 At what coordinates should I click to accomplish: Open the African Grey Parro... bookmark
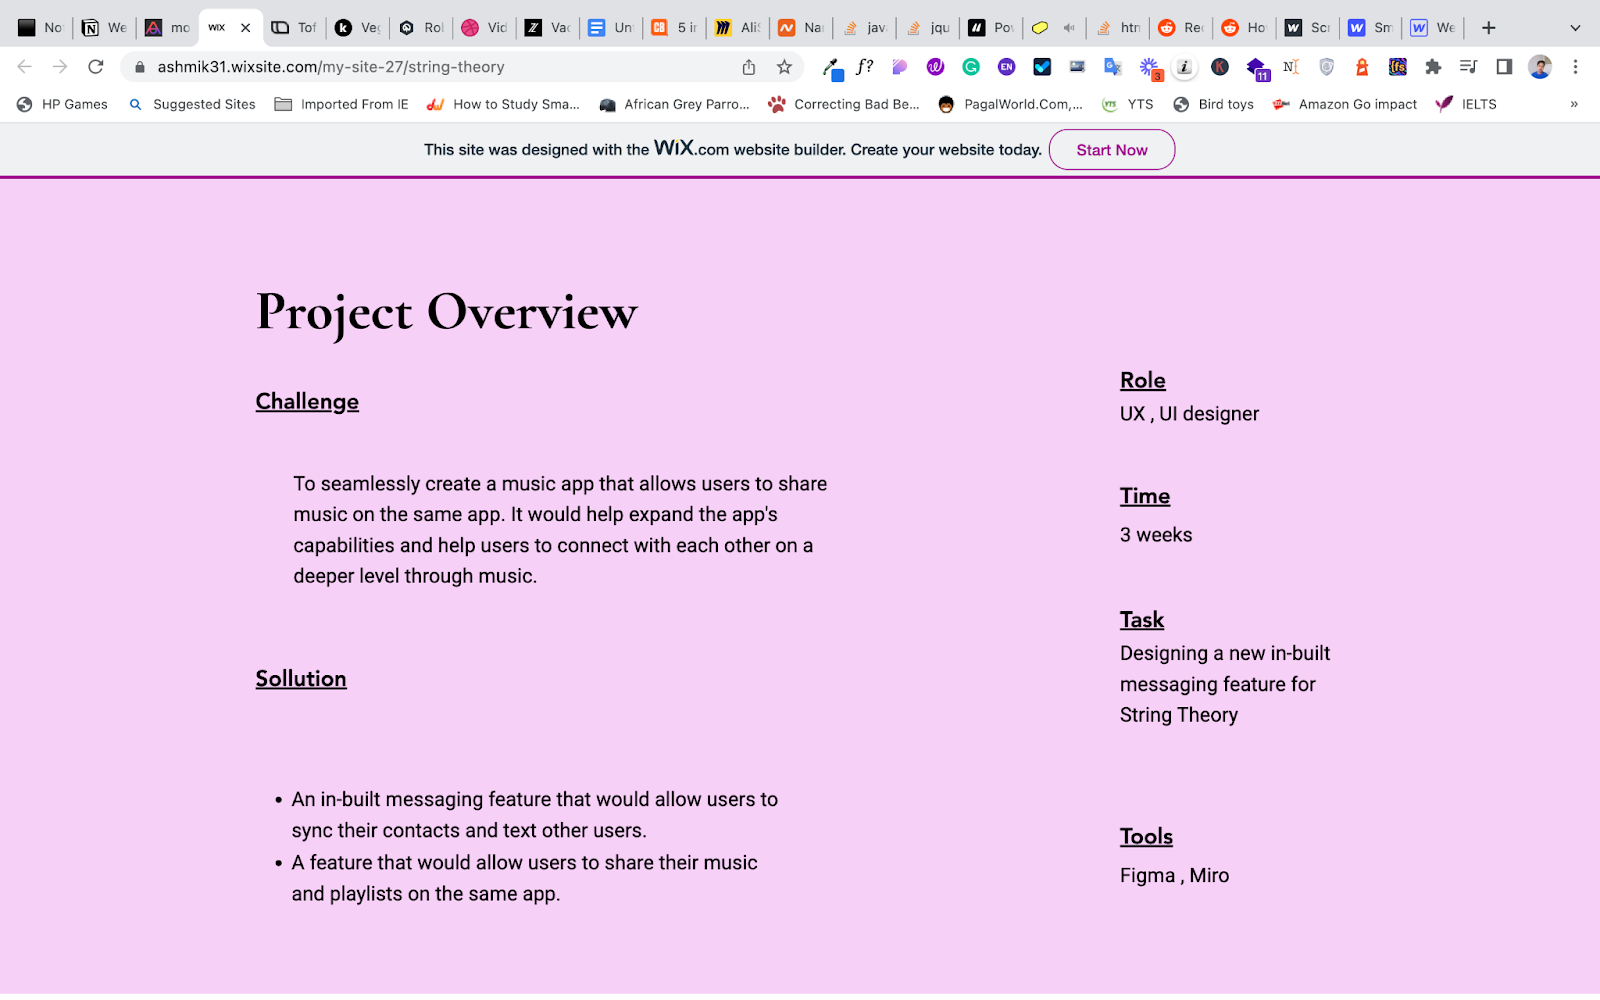point(674,104)
